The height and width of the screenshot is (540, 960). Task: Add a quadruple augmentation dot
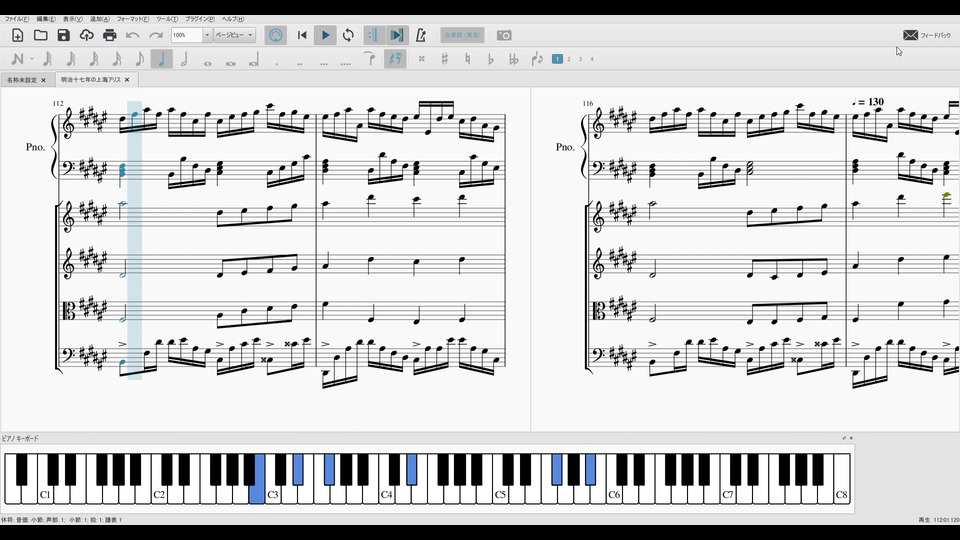click(346, 62)
